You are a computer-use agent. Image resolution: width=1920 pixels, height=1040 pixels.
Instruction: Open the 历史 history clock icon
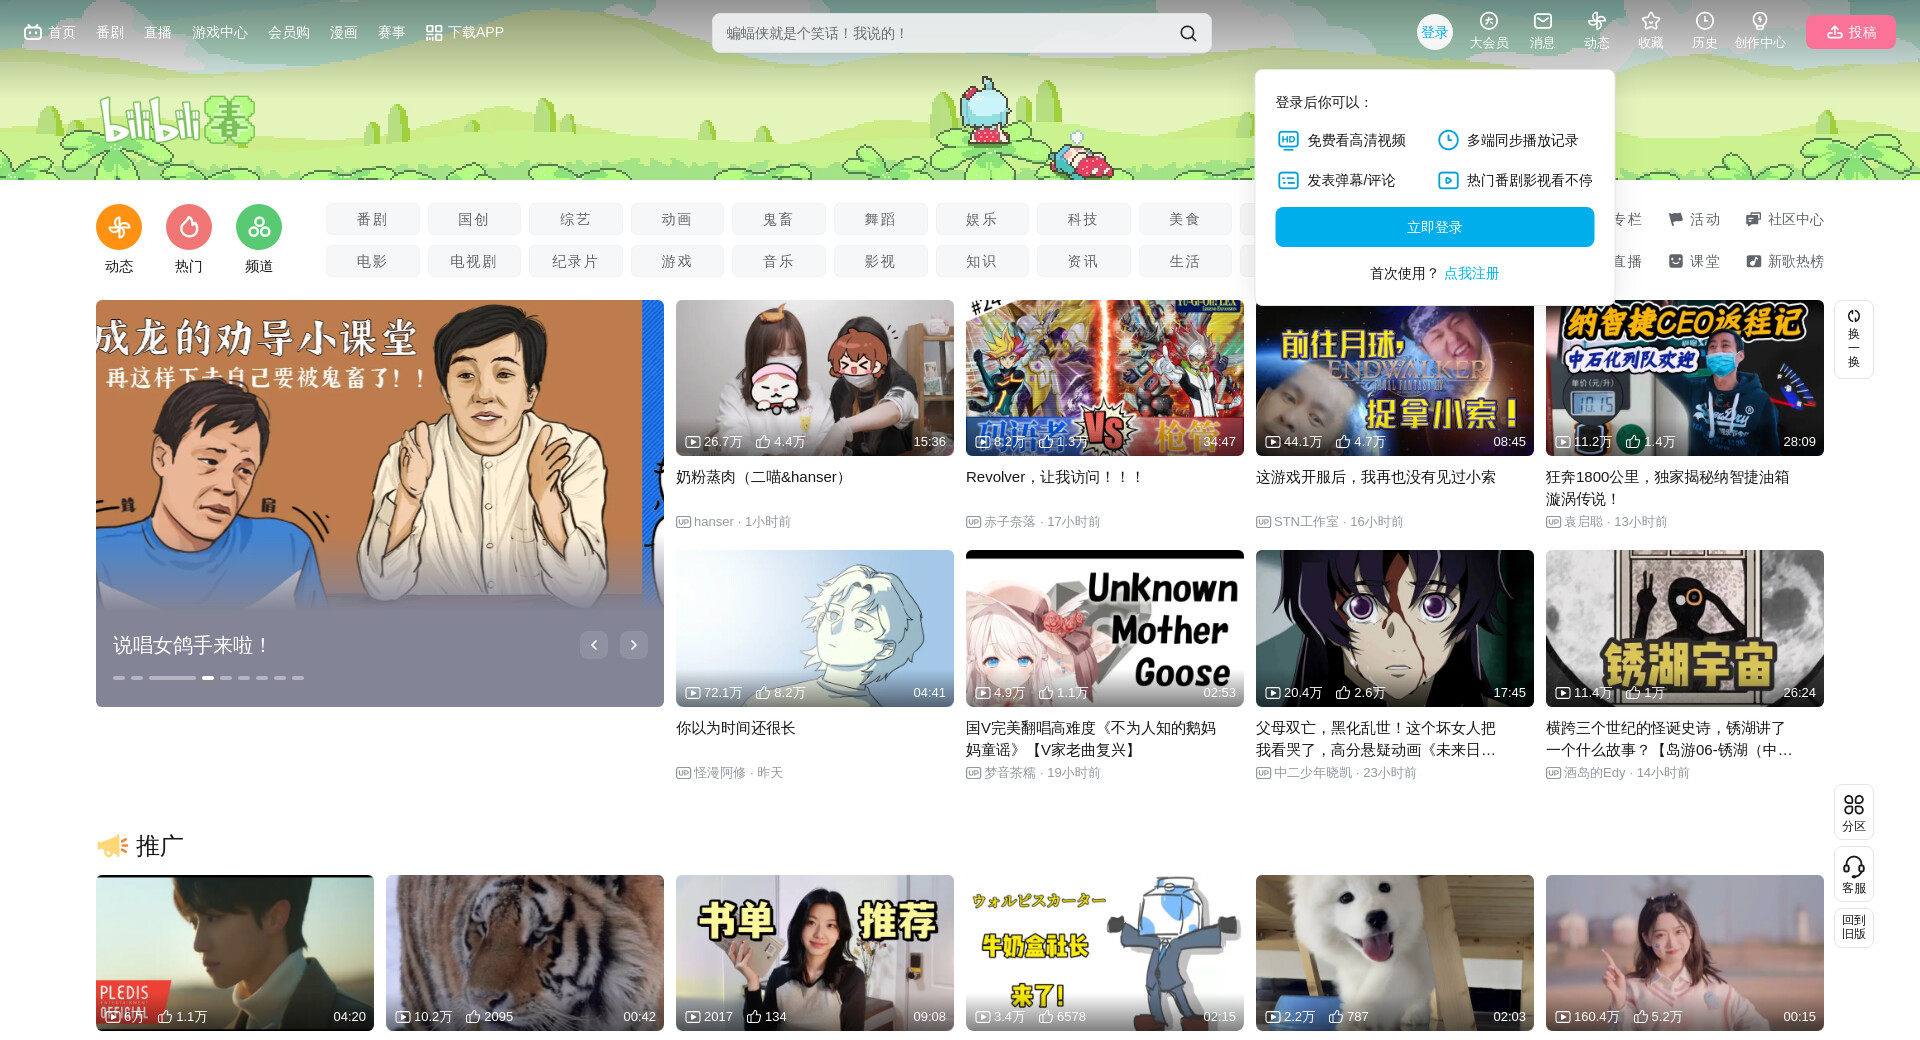pyautogui.click(x=1705, y=31)
